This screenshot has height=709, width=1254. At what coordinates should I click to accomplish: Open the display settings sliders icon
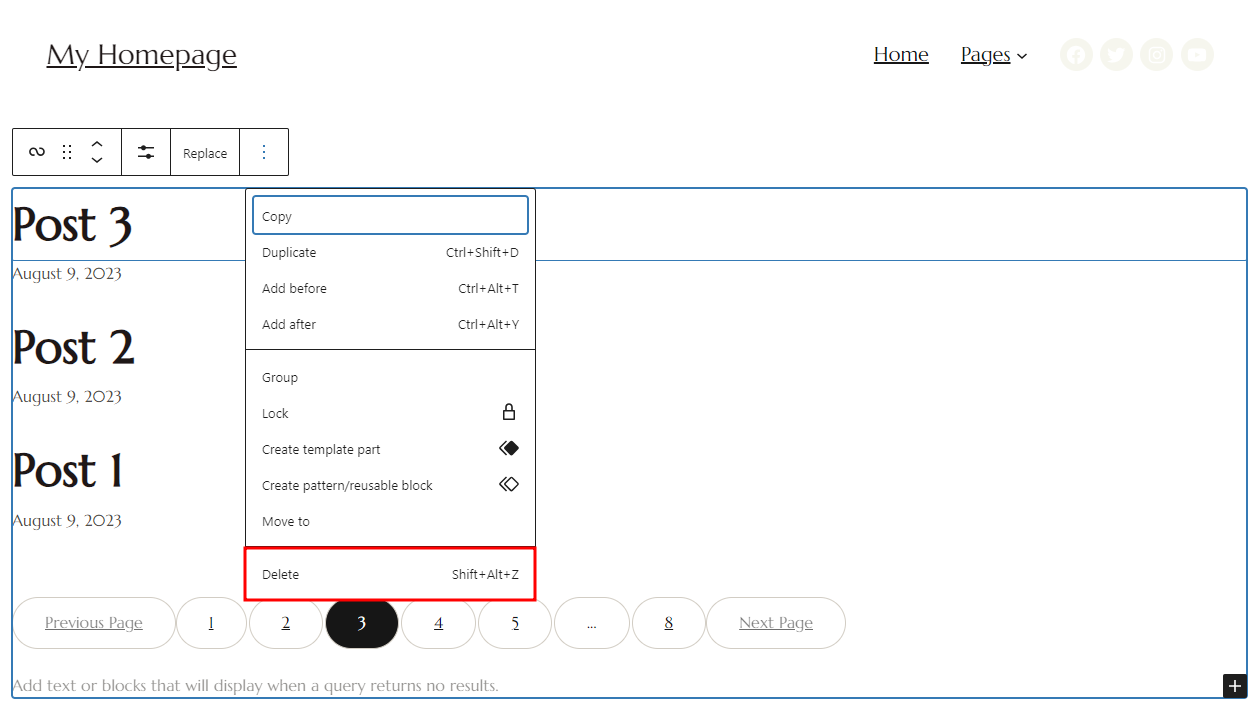146,151
